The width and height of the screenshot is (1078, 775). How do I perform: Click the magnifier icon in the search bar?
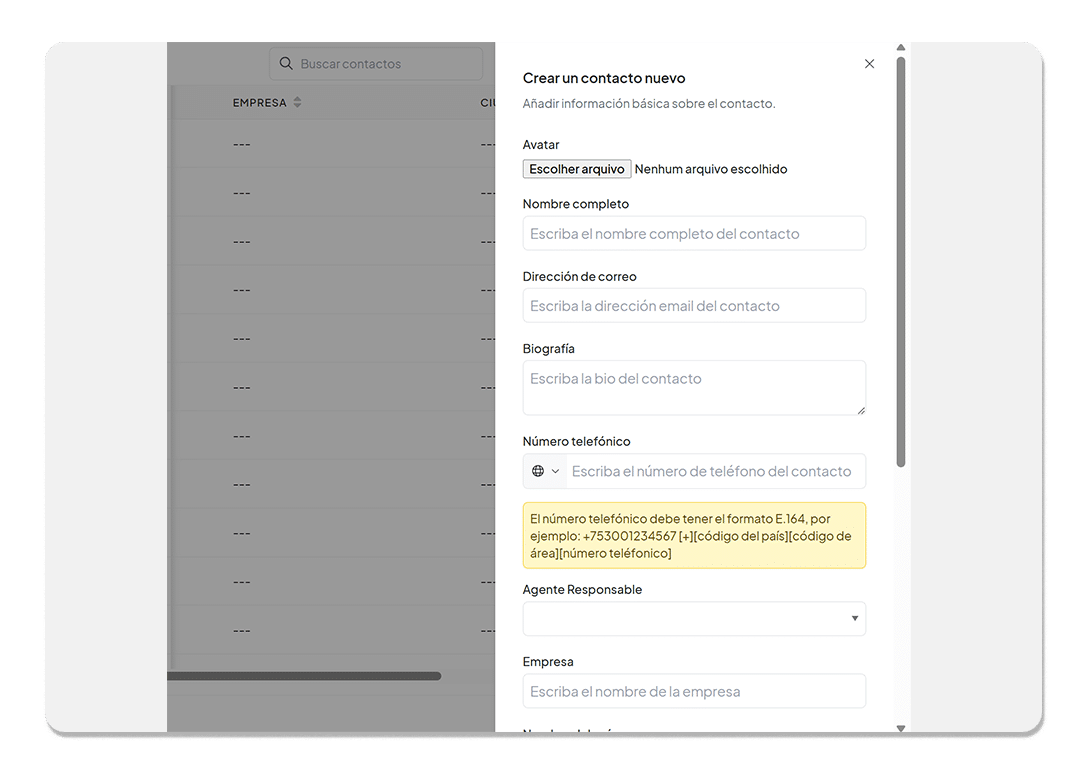pyautogui.click(x=285, y=63)
